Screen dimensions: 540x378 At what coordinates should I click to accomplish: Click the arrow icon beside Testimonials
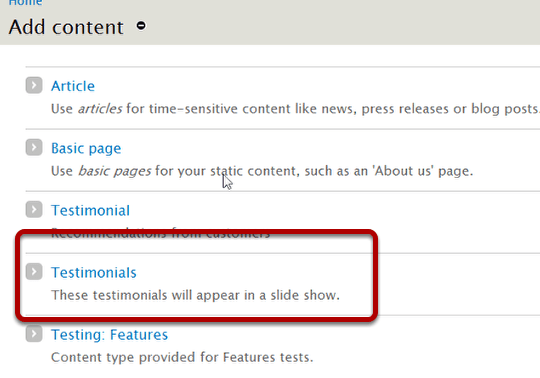pos(34,272)
